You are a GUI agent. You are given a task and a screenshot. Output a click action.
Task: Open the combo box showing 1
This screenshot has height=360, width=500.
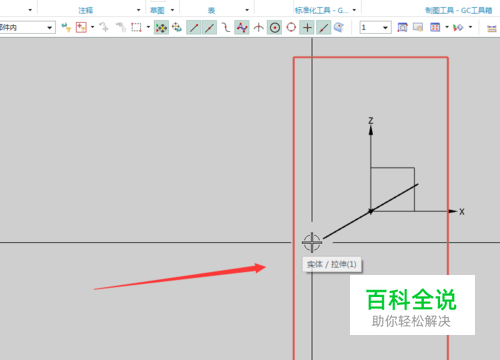coord(375,28)
